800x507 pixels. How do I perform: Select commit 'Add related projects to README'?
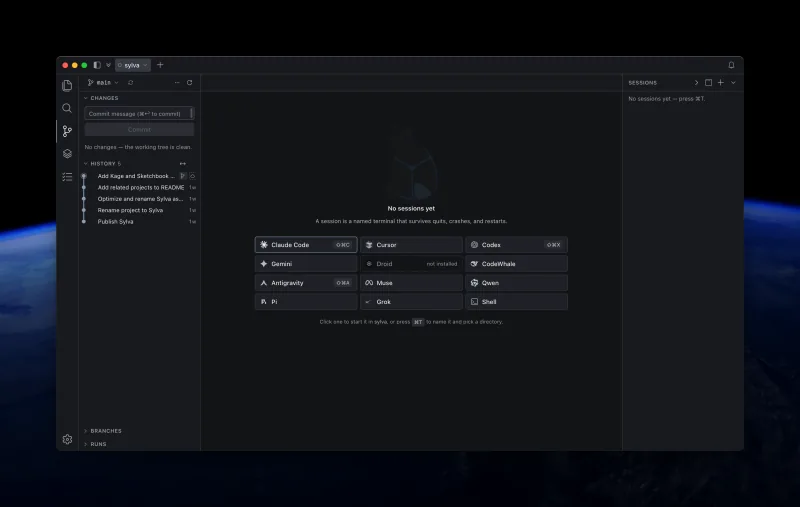(x=140, y=188)
